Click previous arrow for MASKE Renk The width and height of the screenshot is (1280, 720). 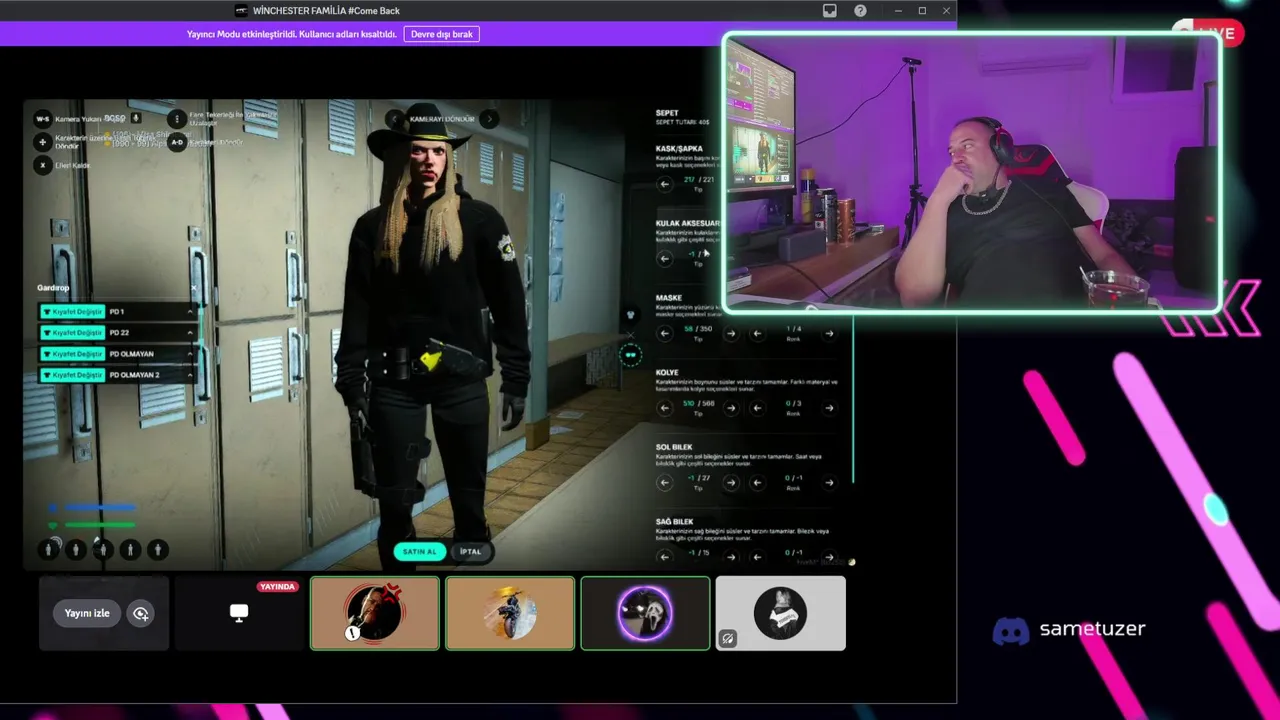click(x=757, y=333)
